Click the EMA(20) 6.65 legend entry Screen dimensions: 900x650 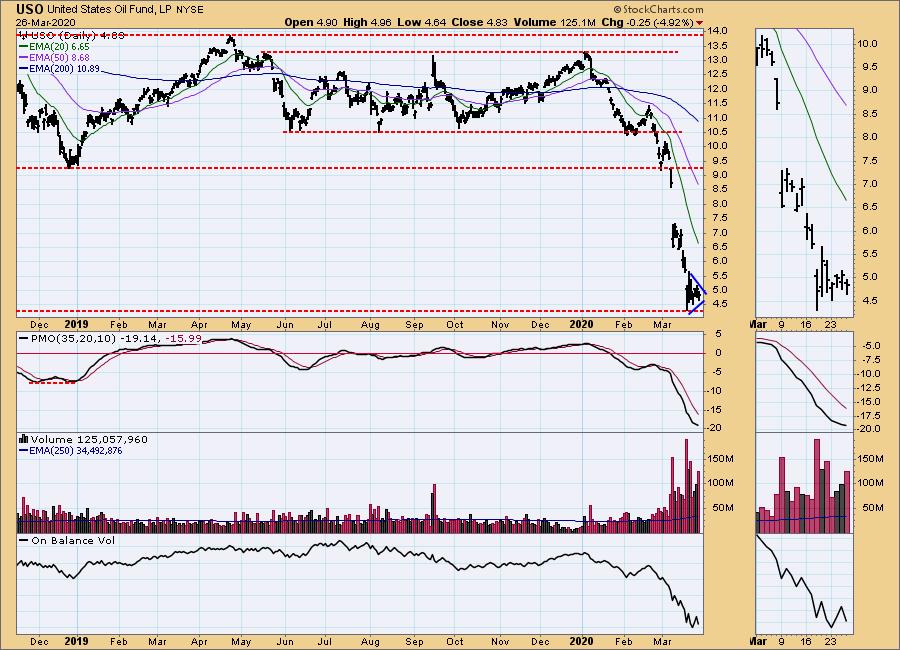click(55, 47)
